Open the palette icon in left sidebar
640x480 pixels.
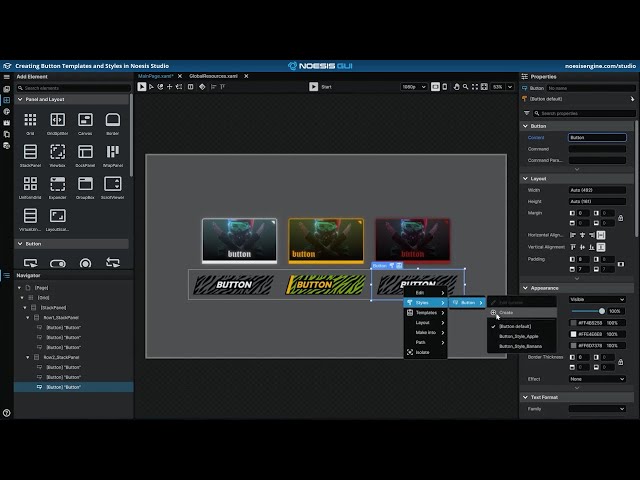(x=7, y=111)
